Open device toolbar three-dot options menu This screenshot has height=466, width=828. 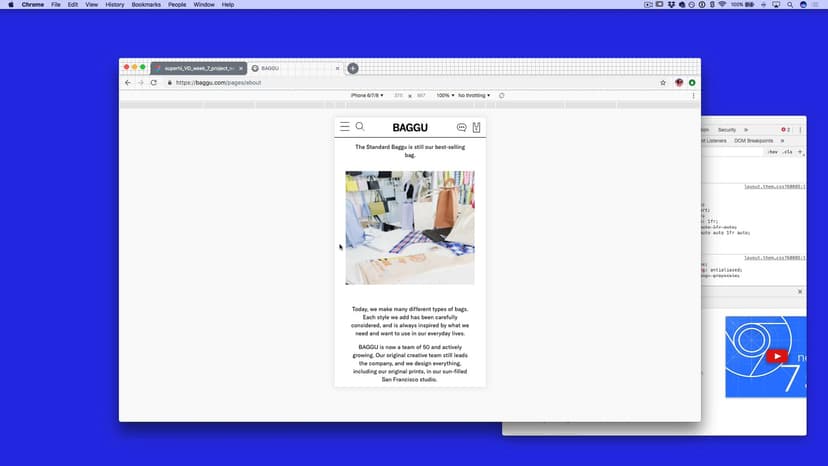click(693, 96)
